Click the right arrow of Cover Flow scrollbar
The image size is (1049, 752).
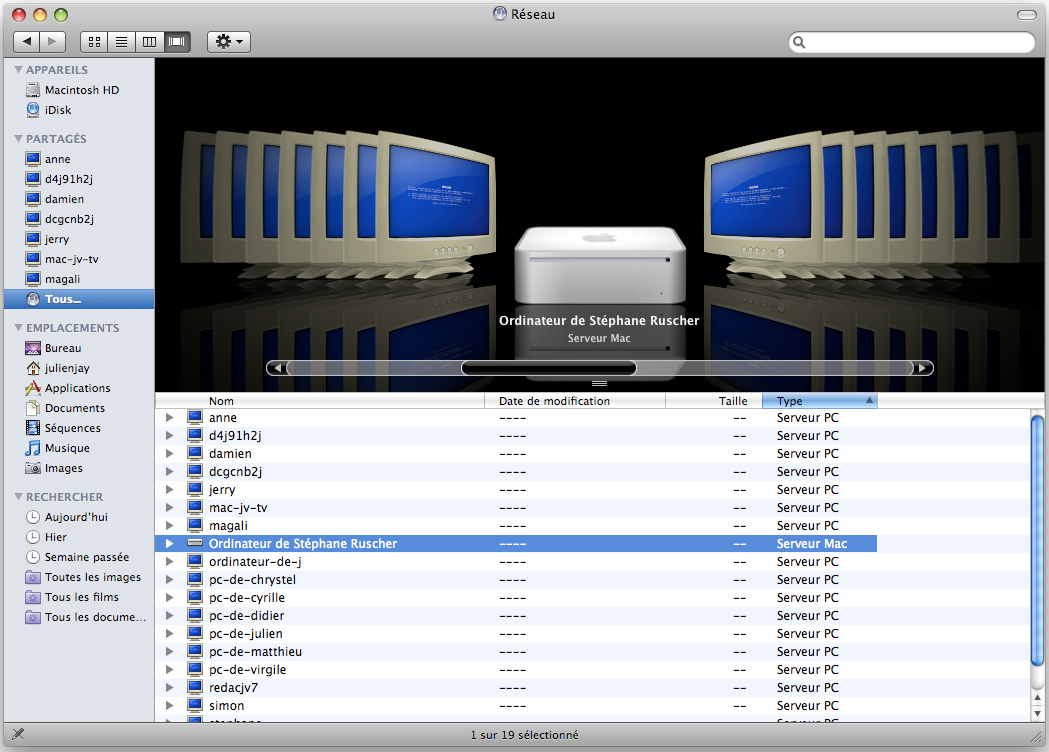point(923,368)
